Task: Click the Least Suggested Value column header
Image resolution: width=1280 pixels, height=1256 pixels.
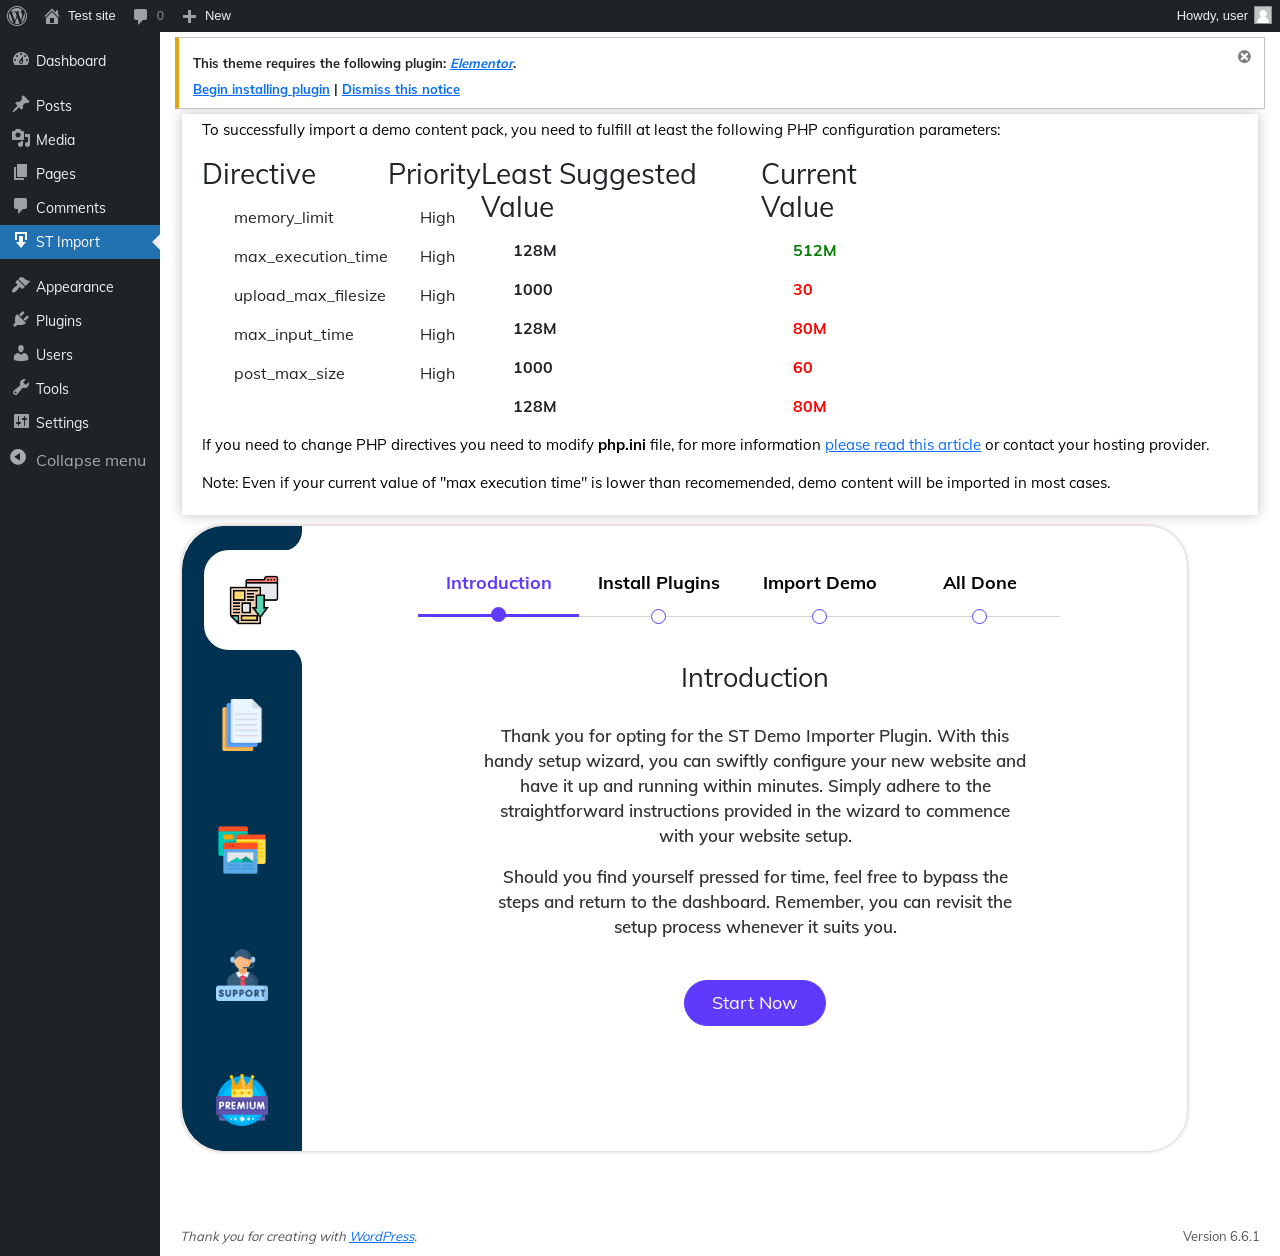Action: pyautogui.click(x=589, y=191)
